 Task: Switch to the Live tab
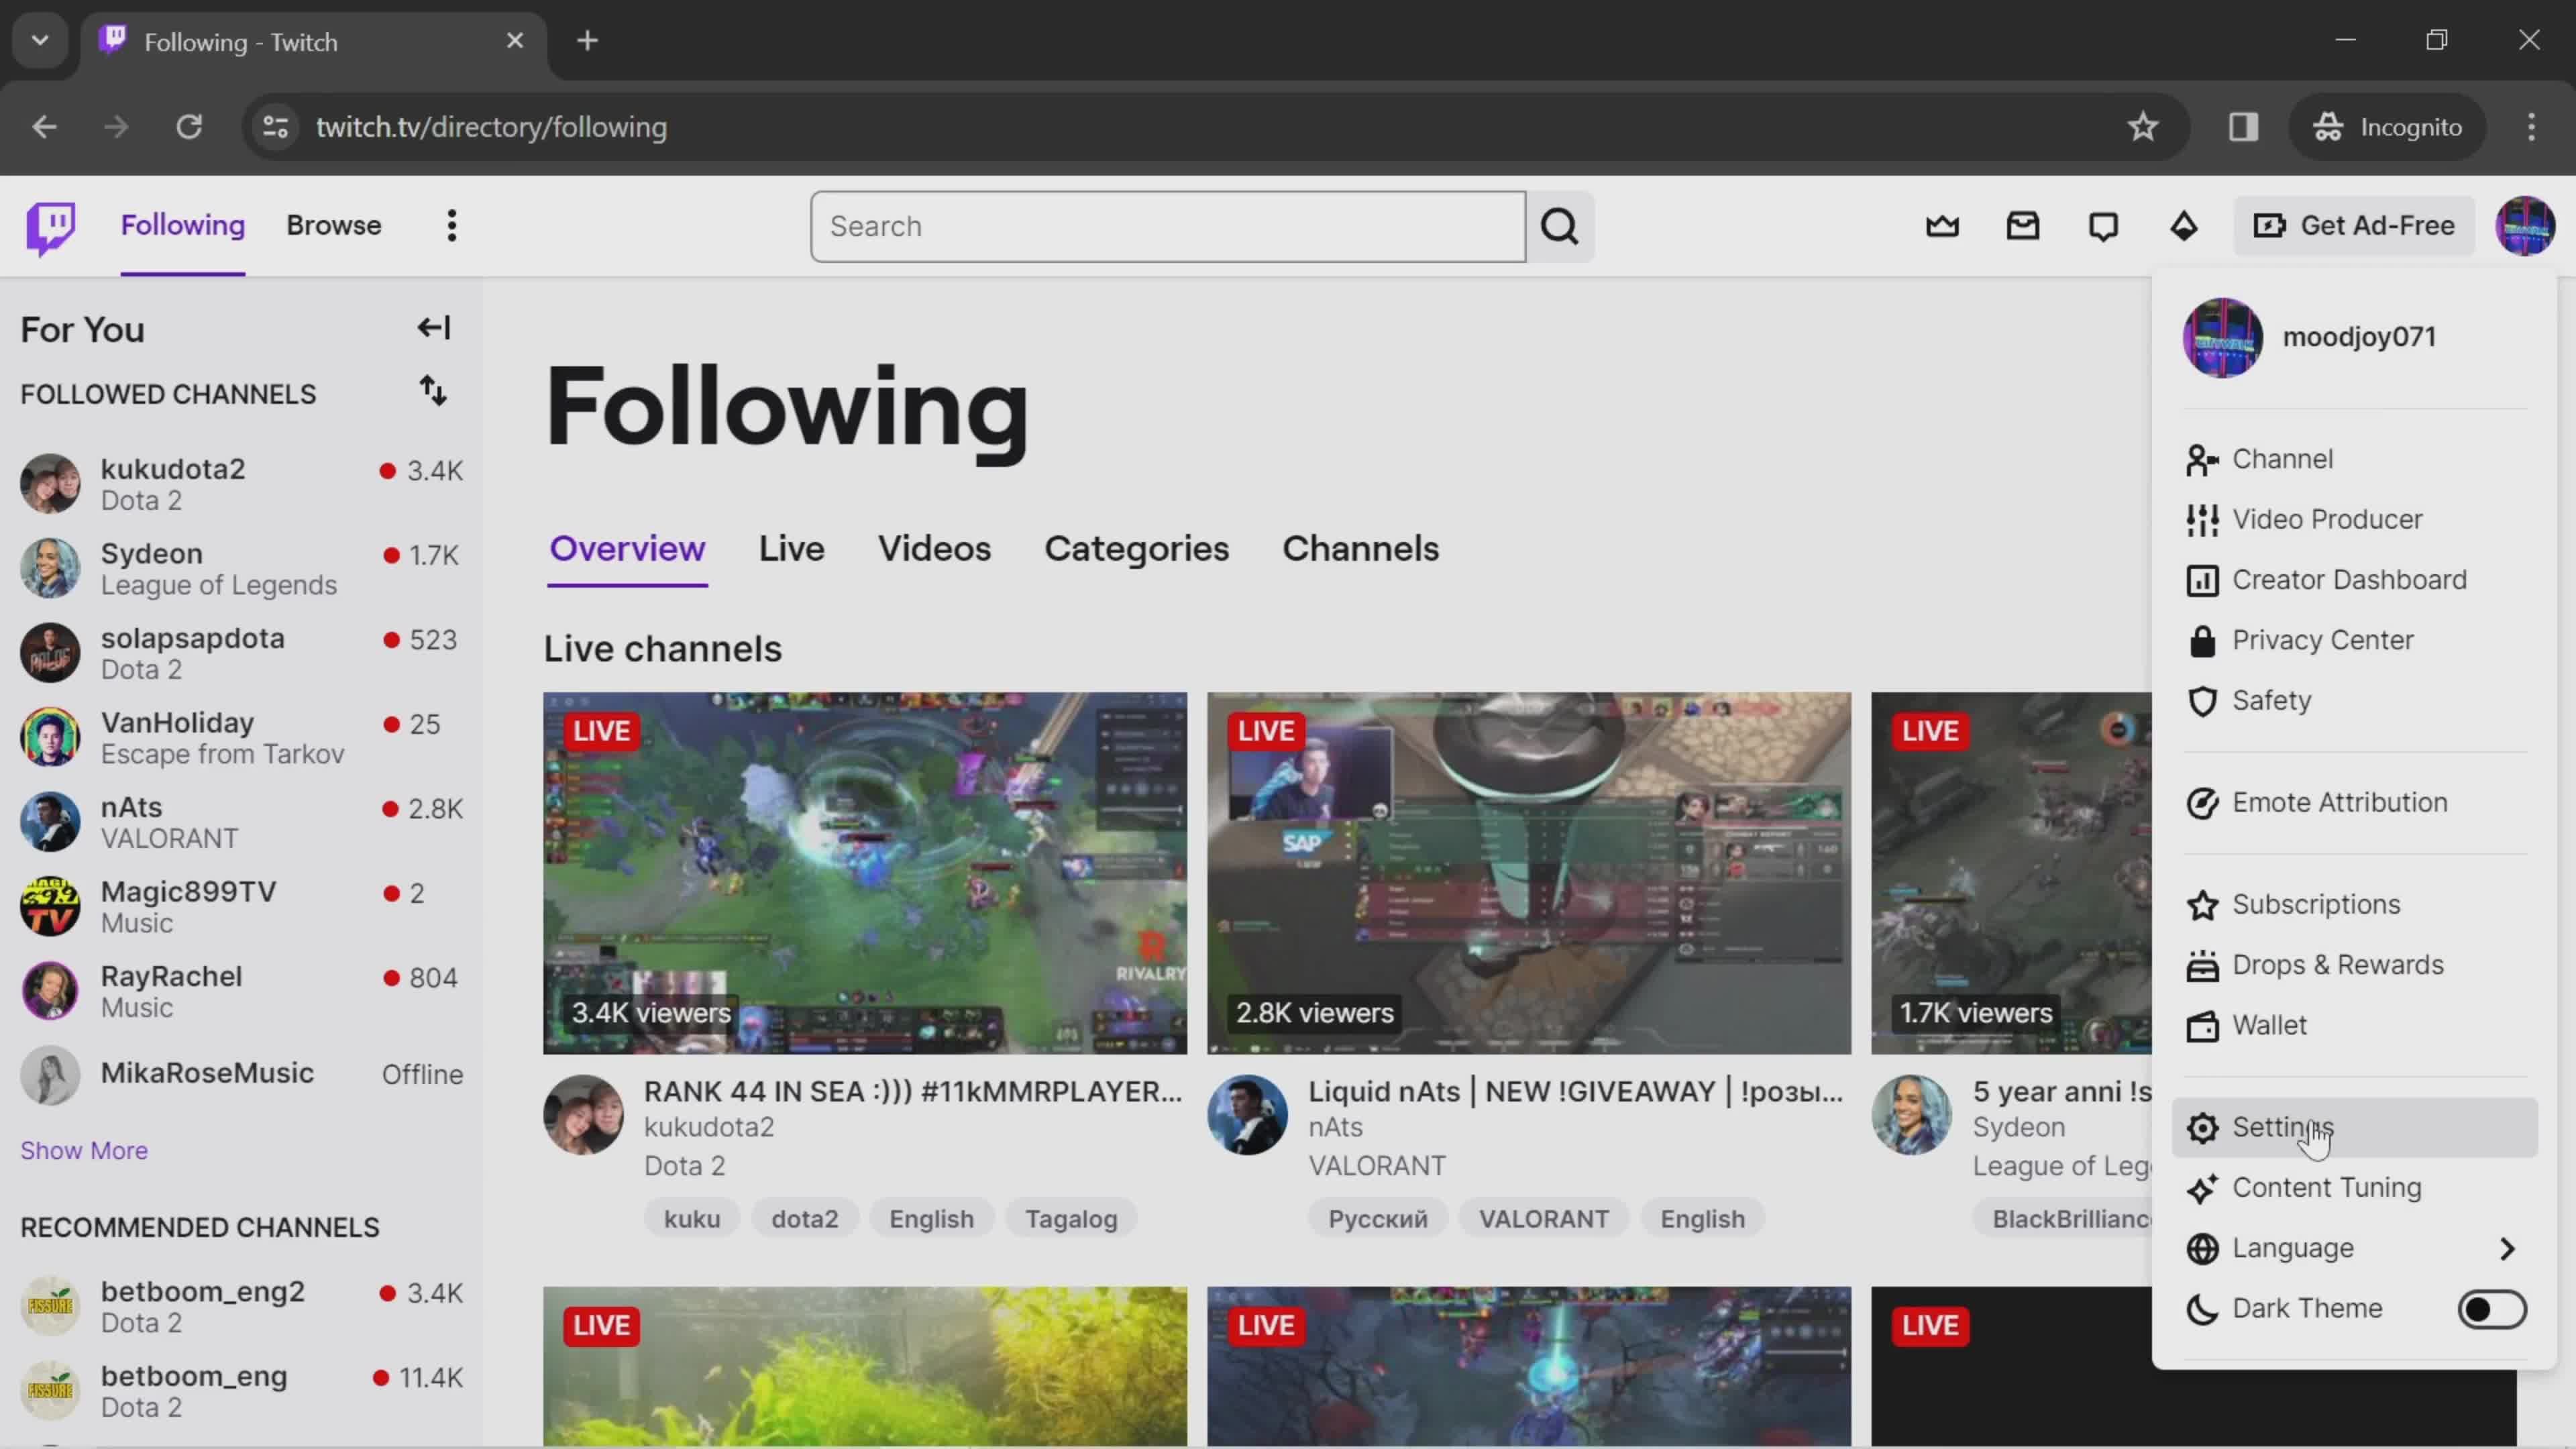(x=791, y=549)
